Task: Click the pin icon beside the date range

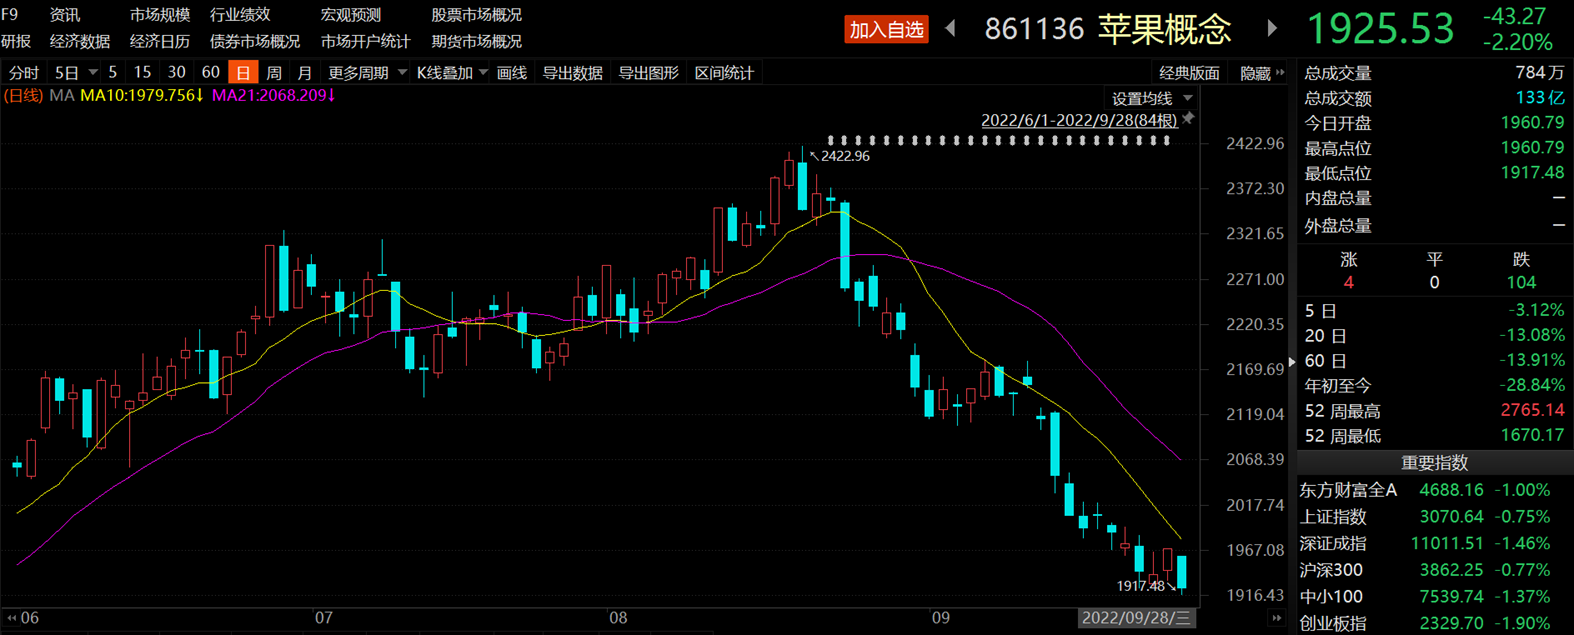Action: [x=1188, y=119]
